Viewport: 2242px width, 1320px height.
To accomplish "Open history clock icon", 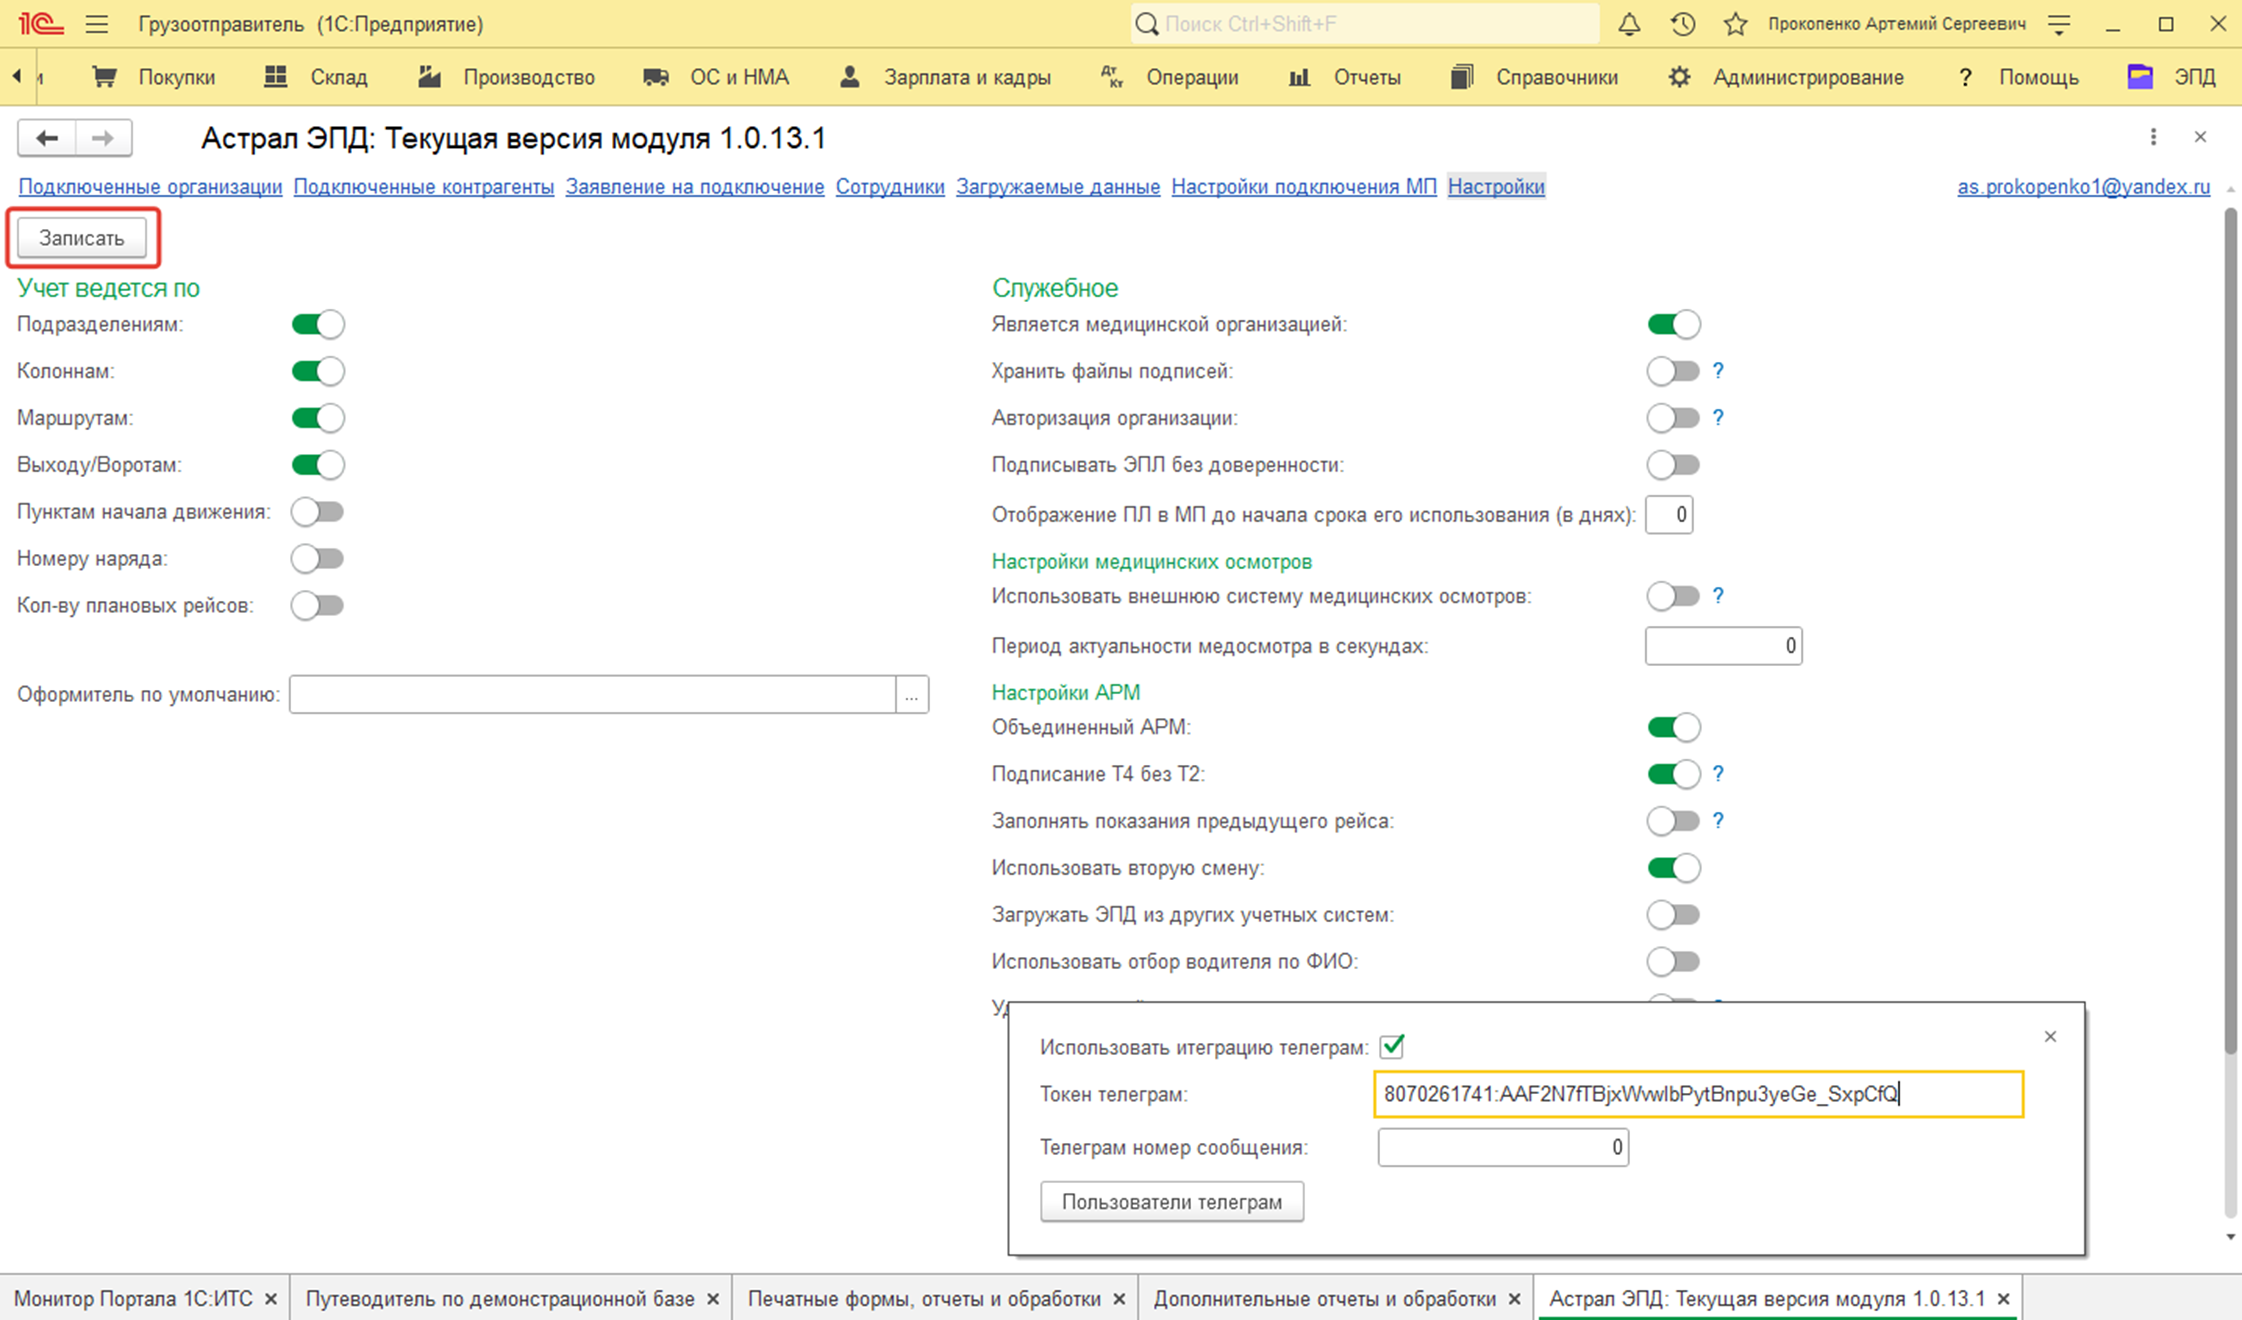I will coord(1683,24).
